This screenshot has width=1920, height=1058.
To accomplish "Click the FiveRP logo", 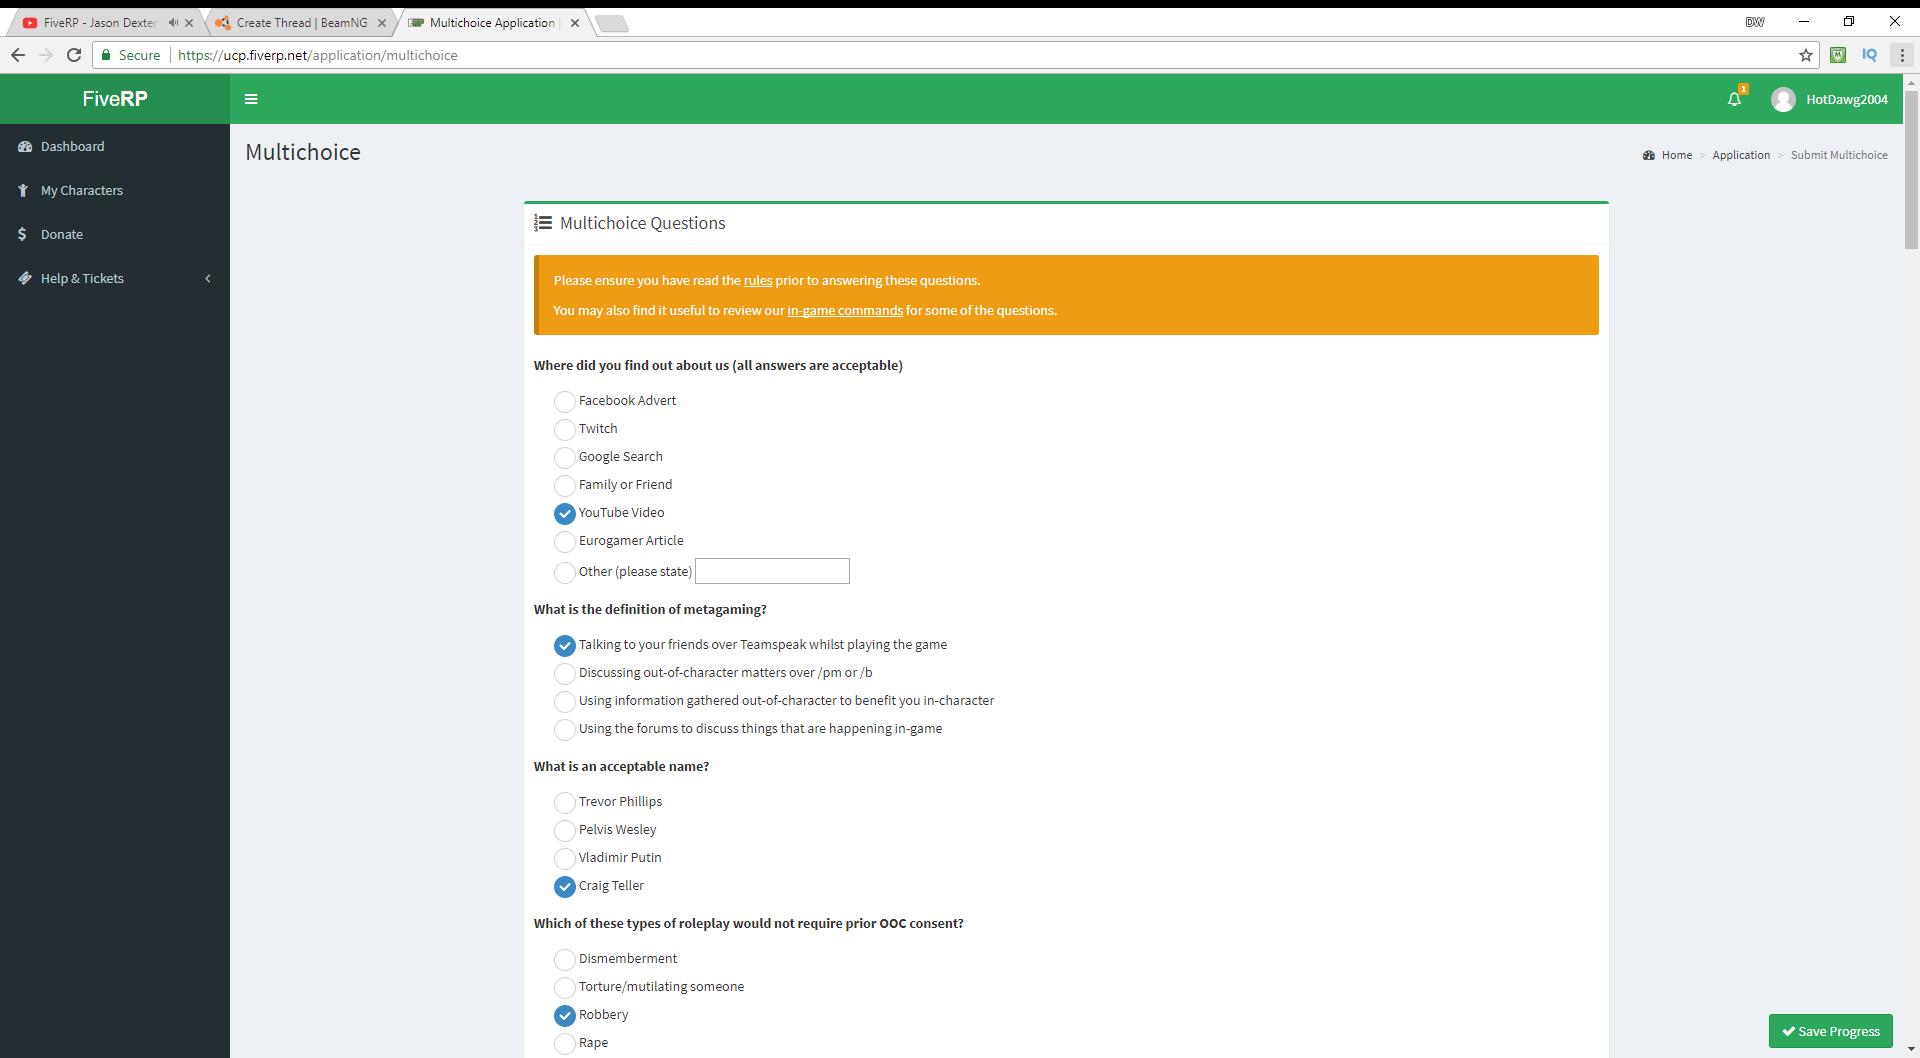I will 115,99.
